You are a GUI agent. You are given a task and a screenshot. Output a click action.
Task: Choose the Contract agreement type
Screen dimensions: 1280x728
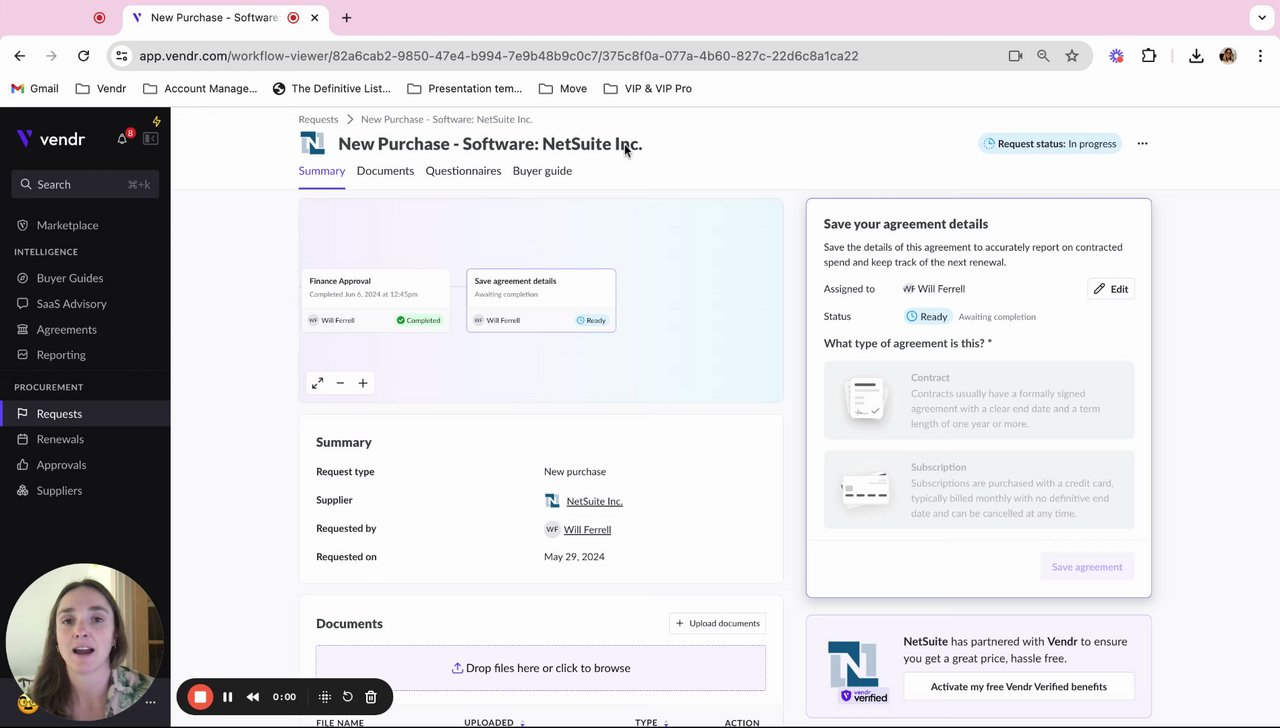979,400
